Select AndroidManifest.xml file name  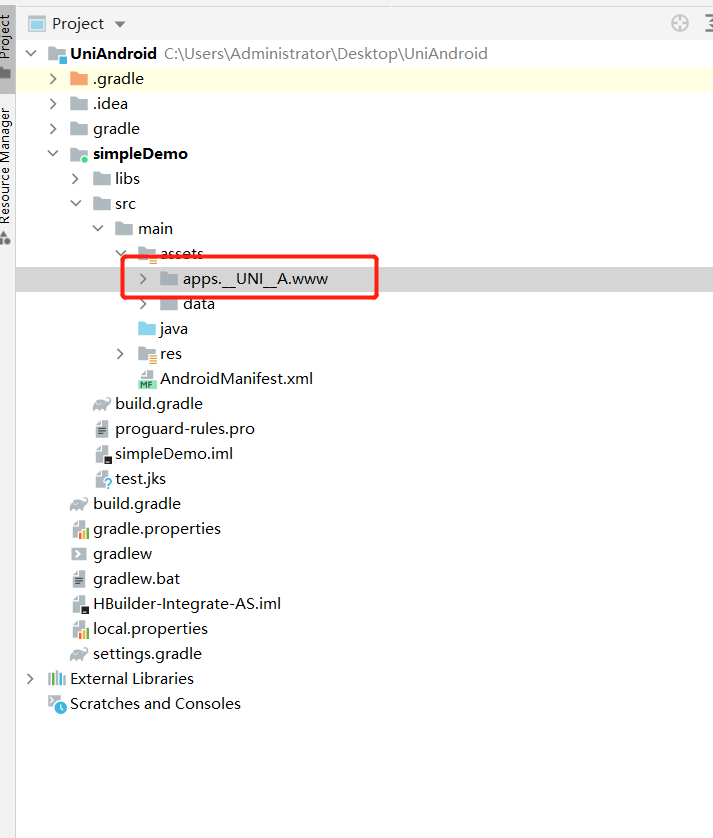coord(236,379)
